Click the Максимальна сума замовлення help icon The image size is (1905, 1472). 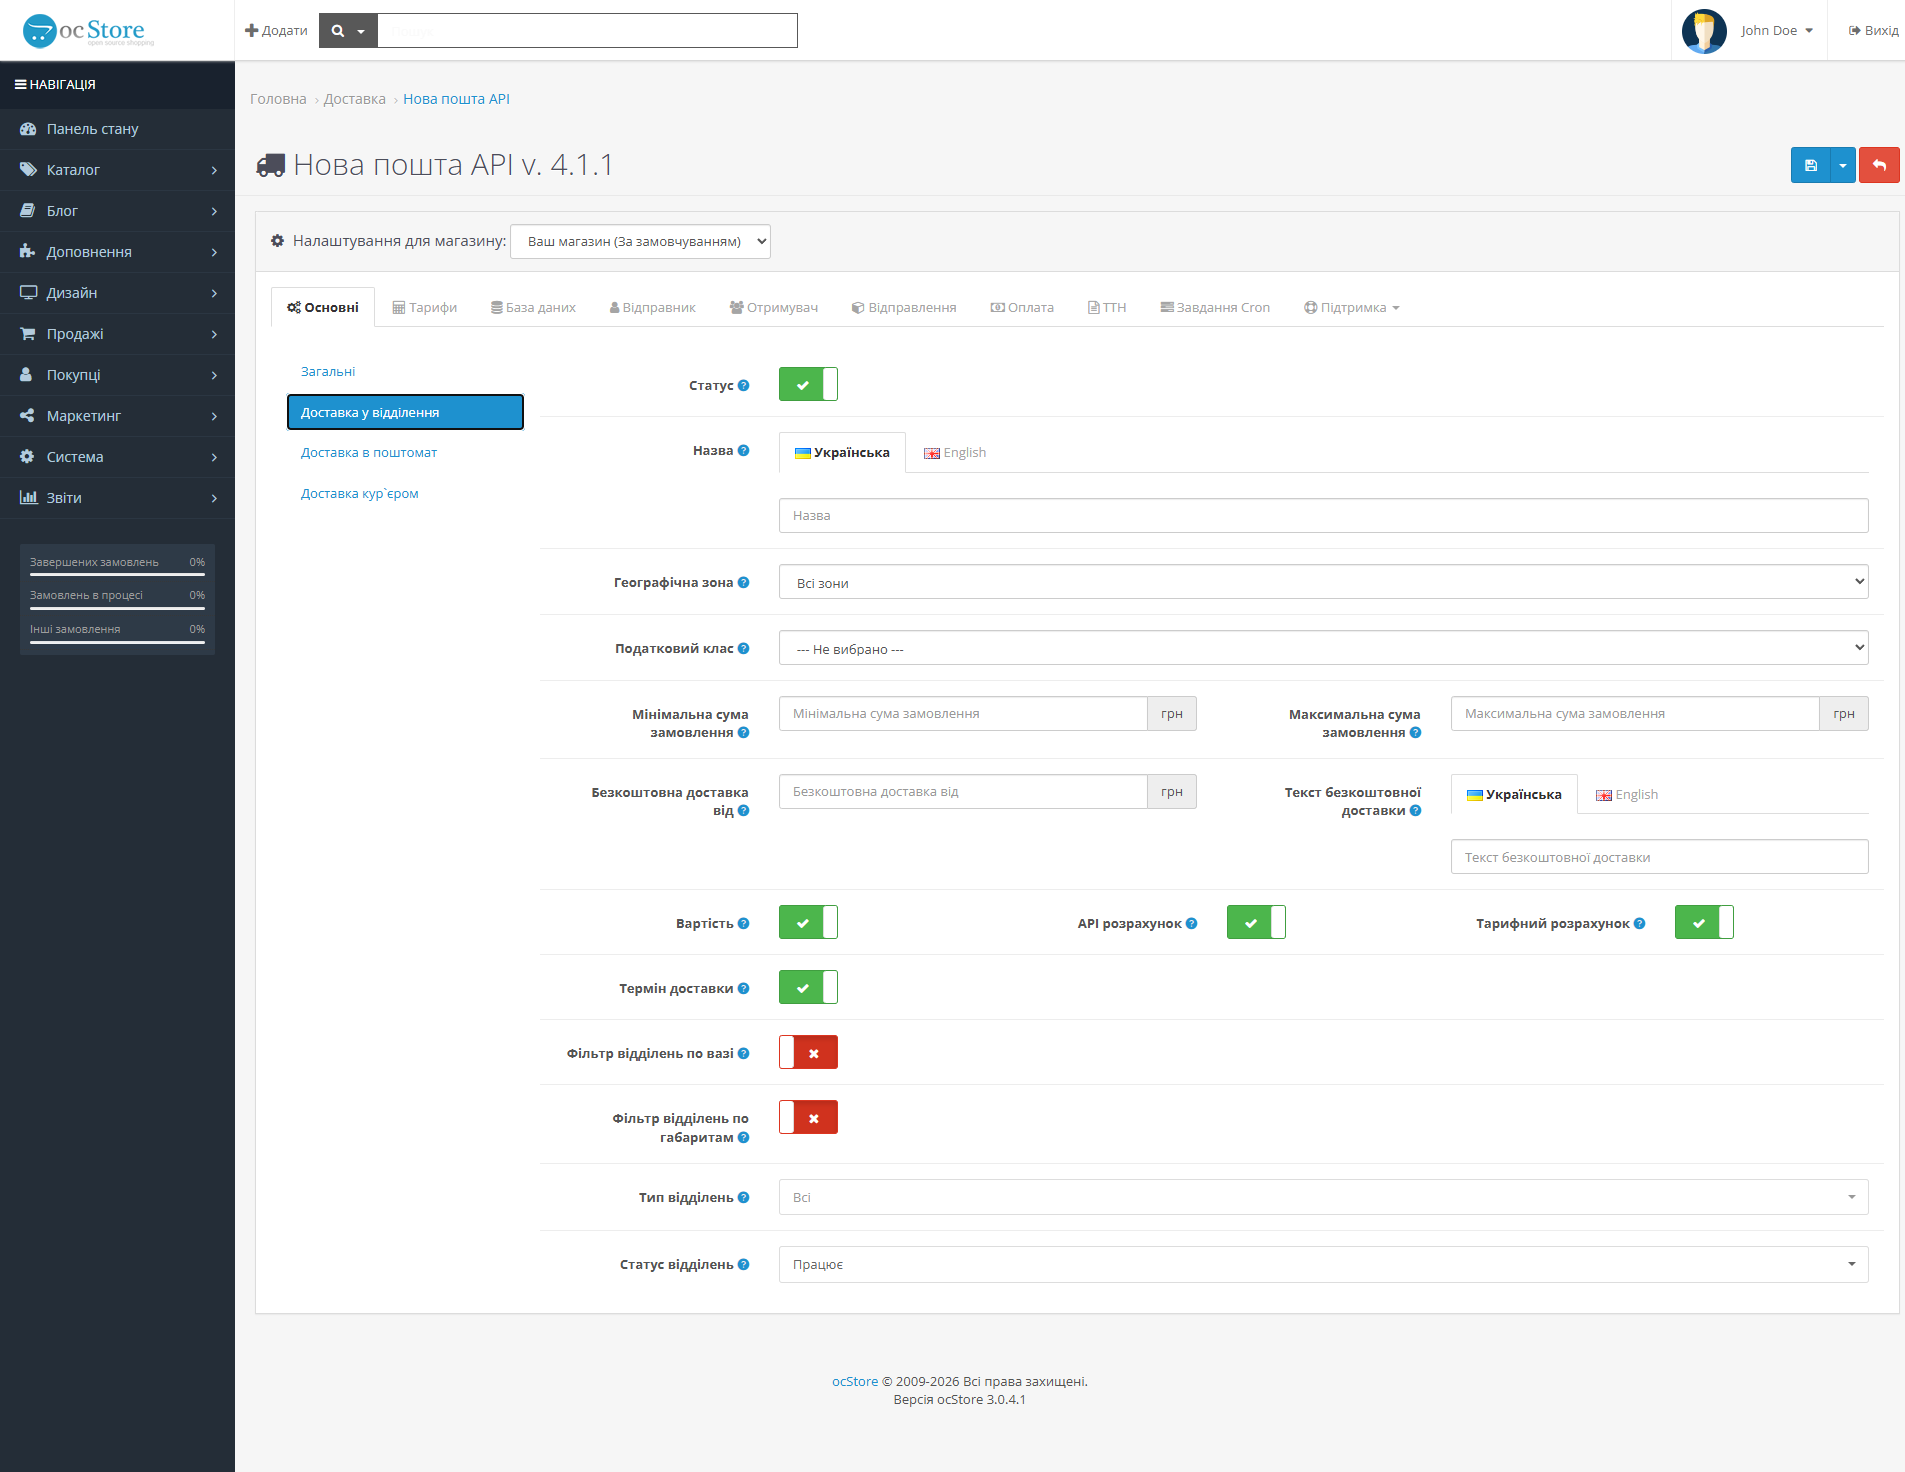click(x=1415, y=732)
